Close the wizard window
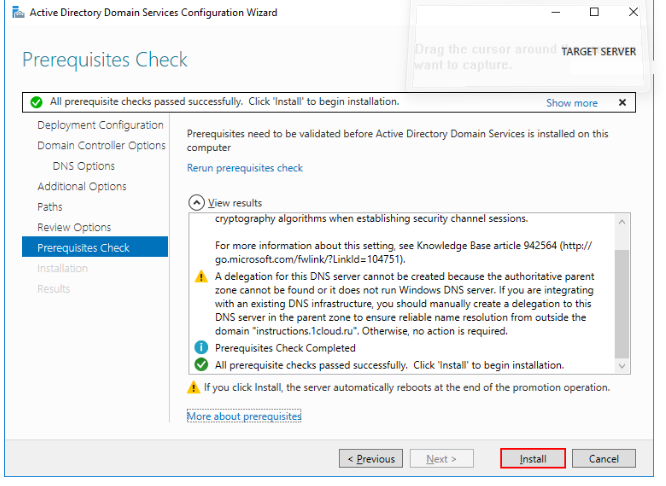The width and height of the screenshot is (666, 486). coord(633,12)
